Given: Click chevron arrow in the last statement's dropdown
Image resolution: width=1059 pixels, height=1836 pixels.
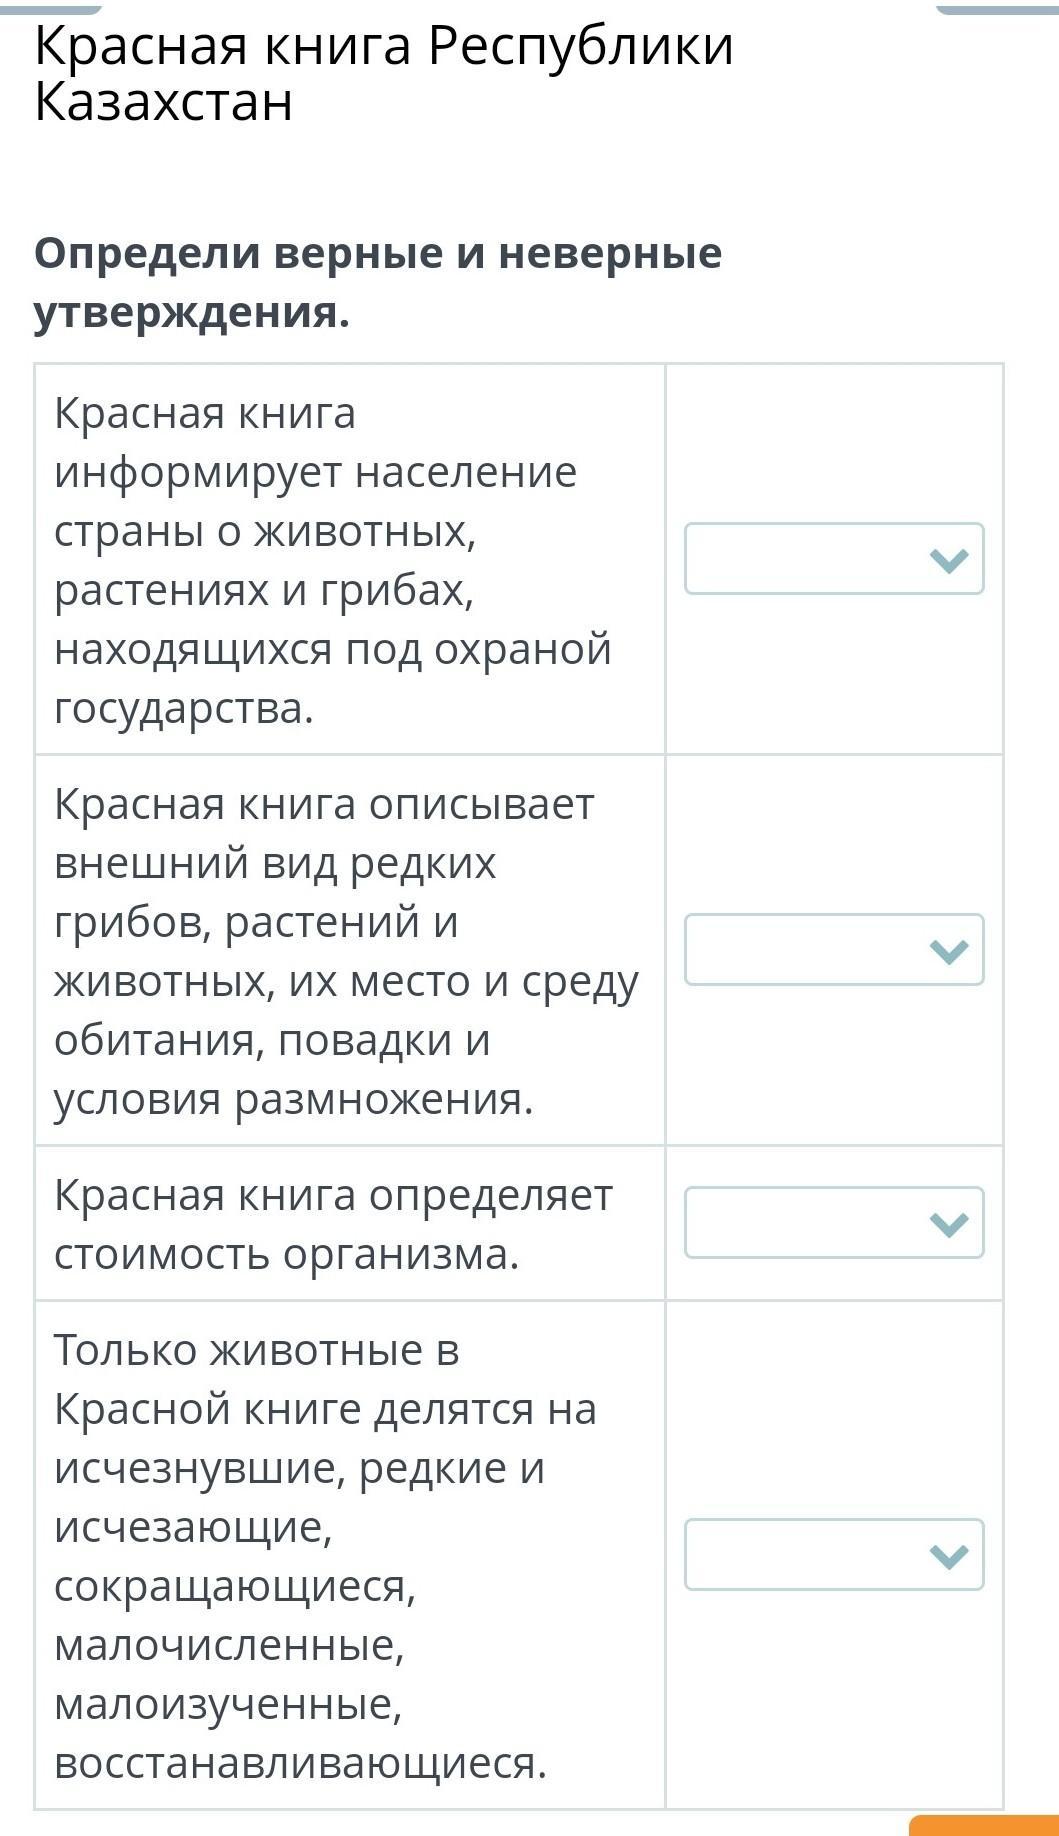Looking at the screenshot, I should click(x=948, y=1555).
